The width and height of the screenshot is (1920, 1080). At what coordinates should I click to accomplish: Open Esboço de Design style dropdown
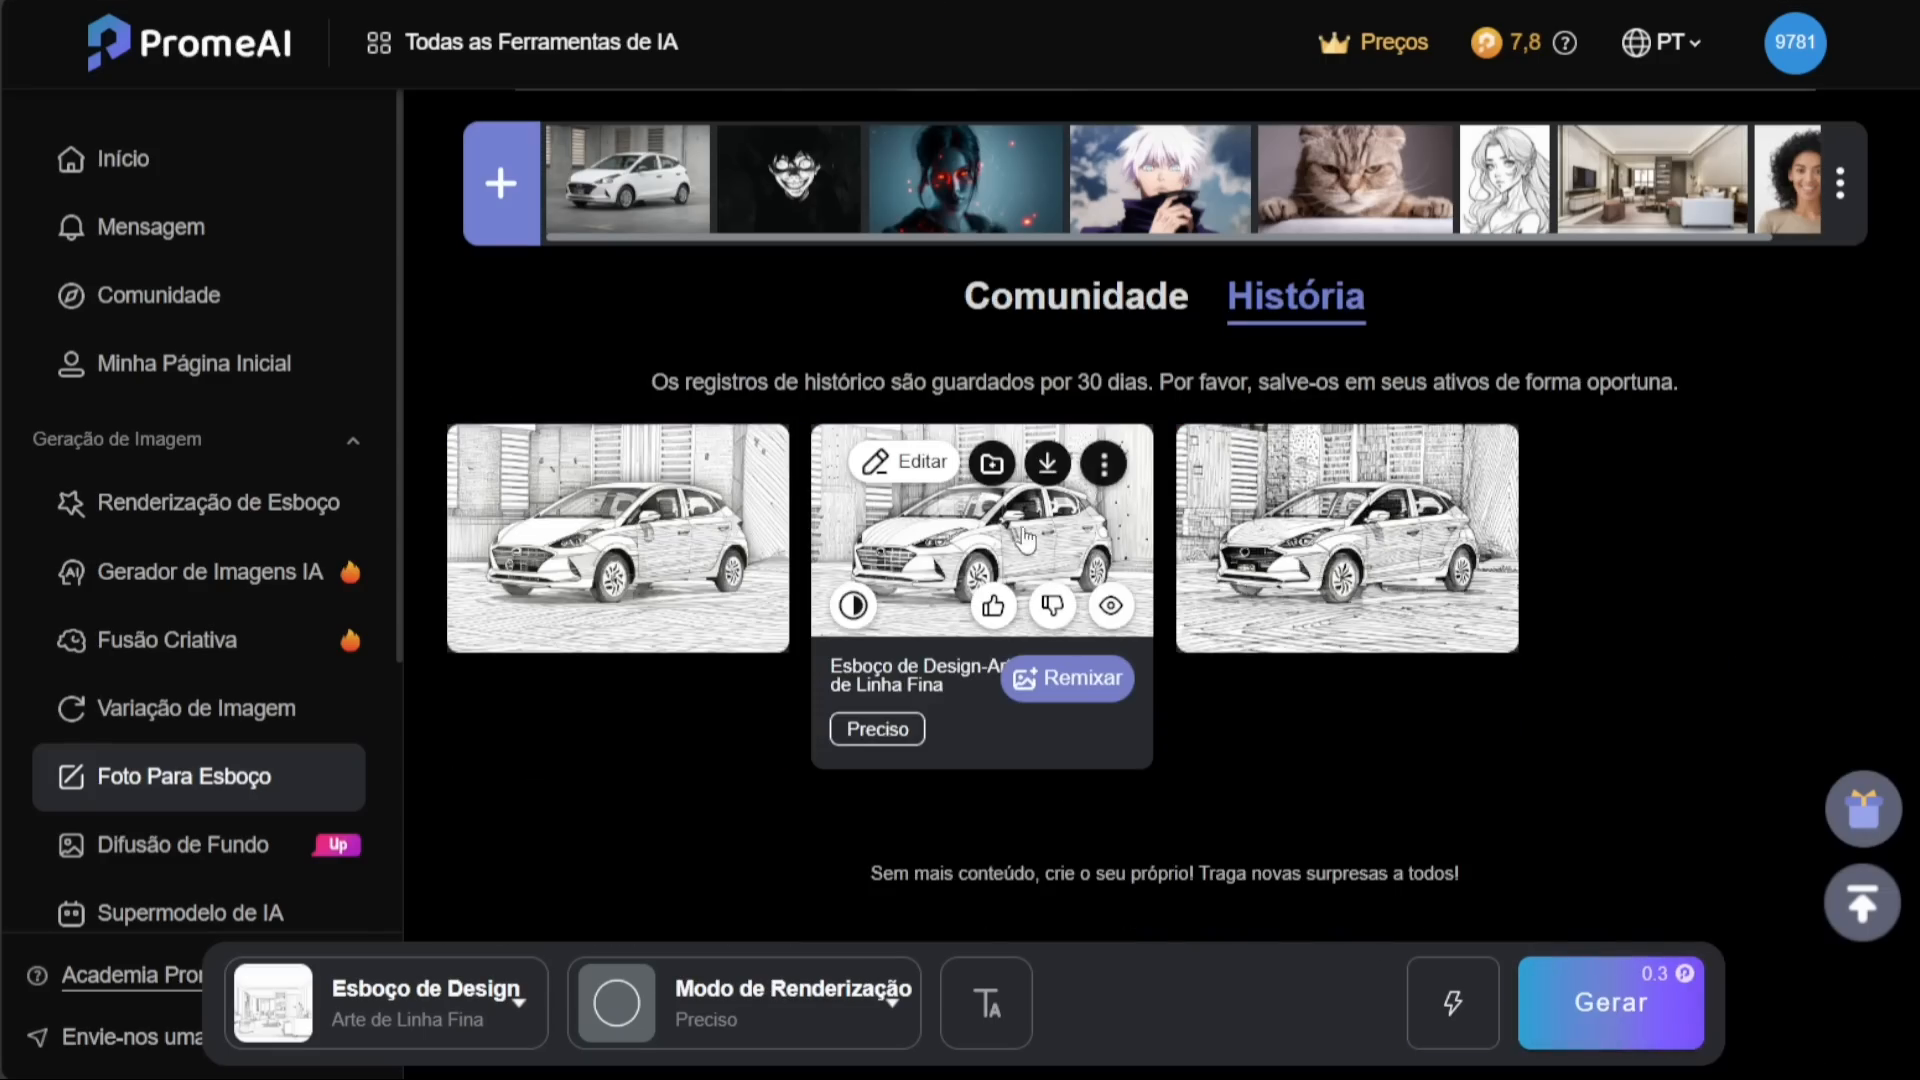386,1003
